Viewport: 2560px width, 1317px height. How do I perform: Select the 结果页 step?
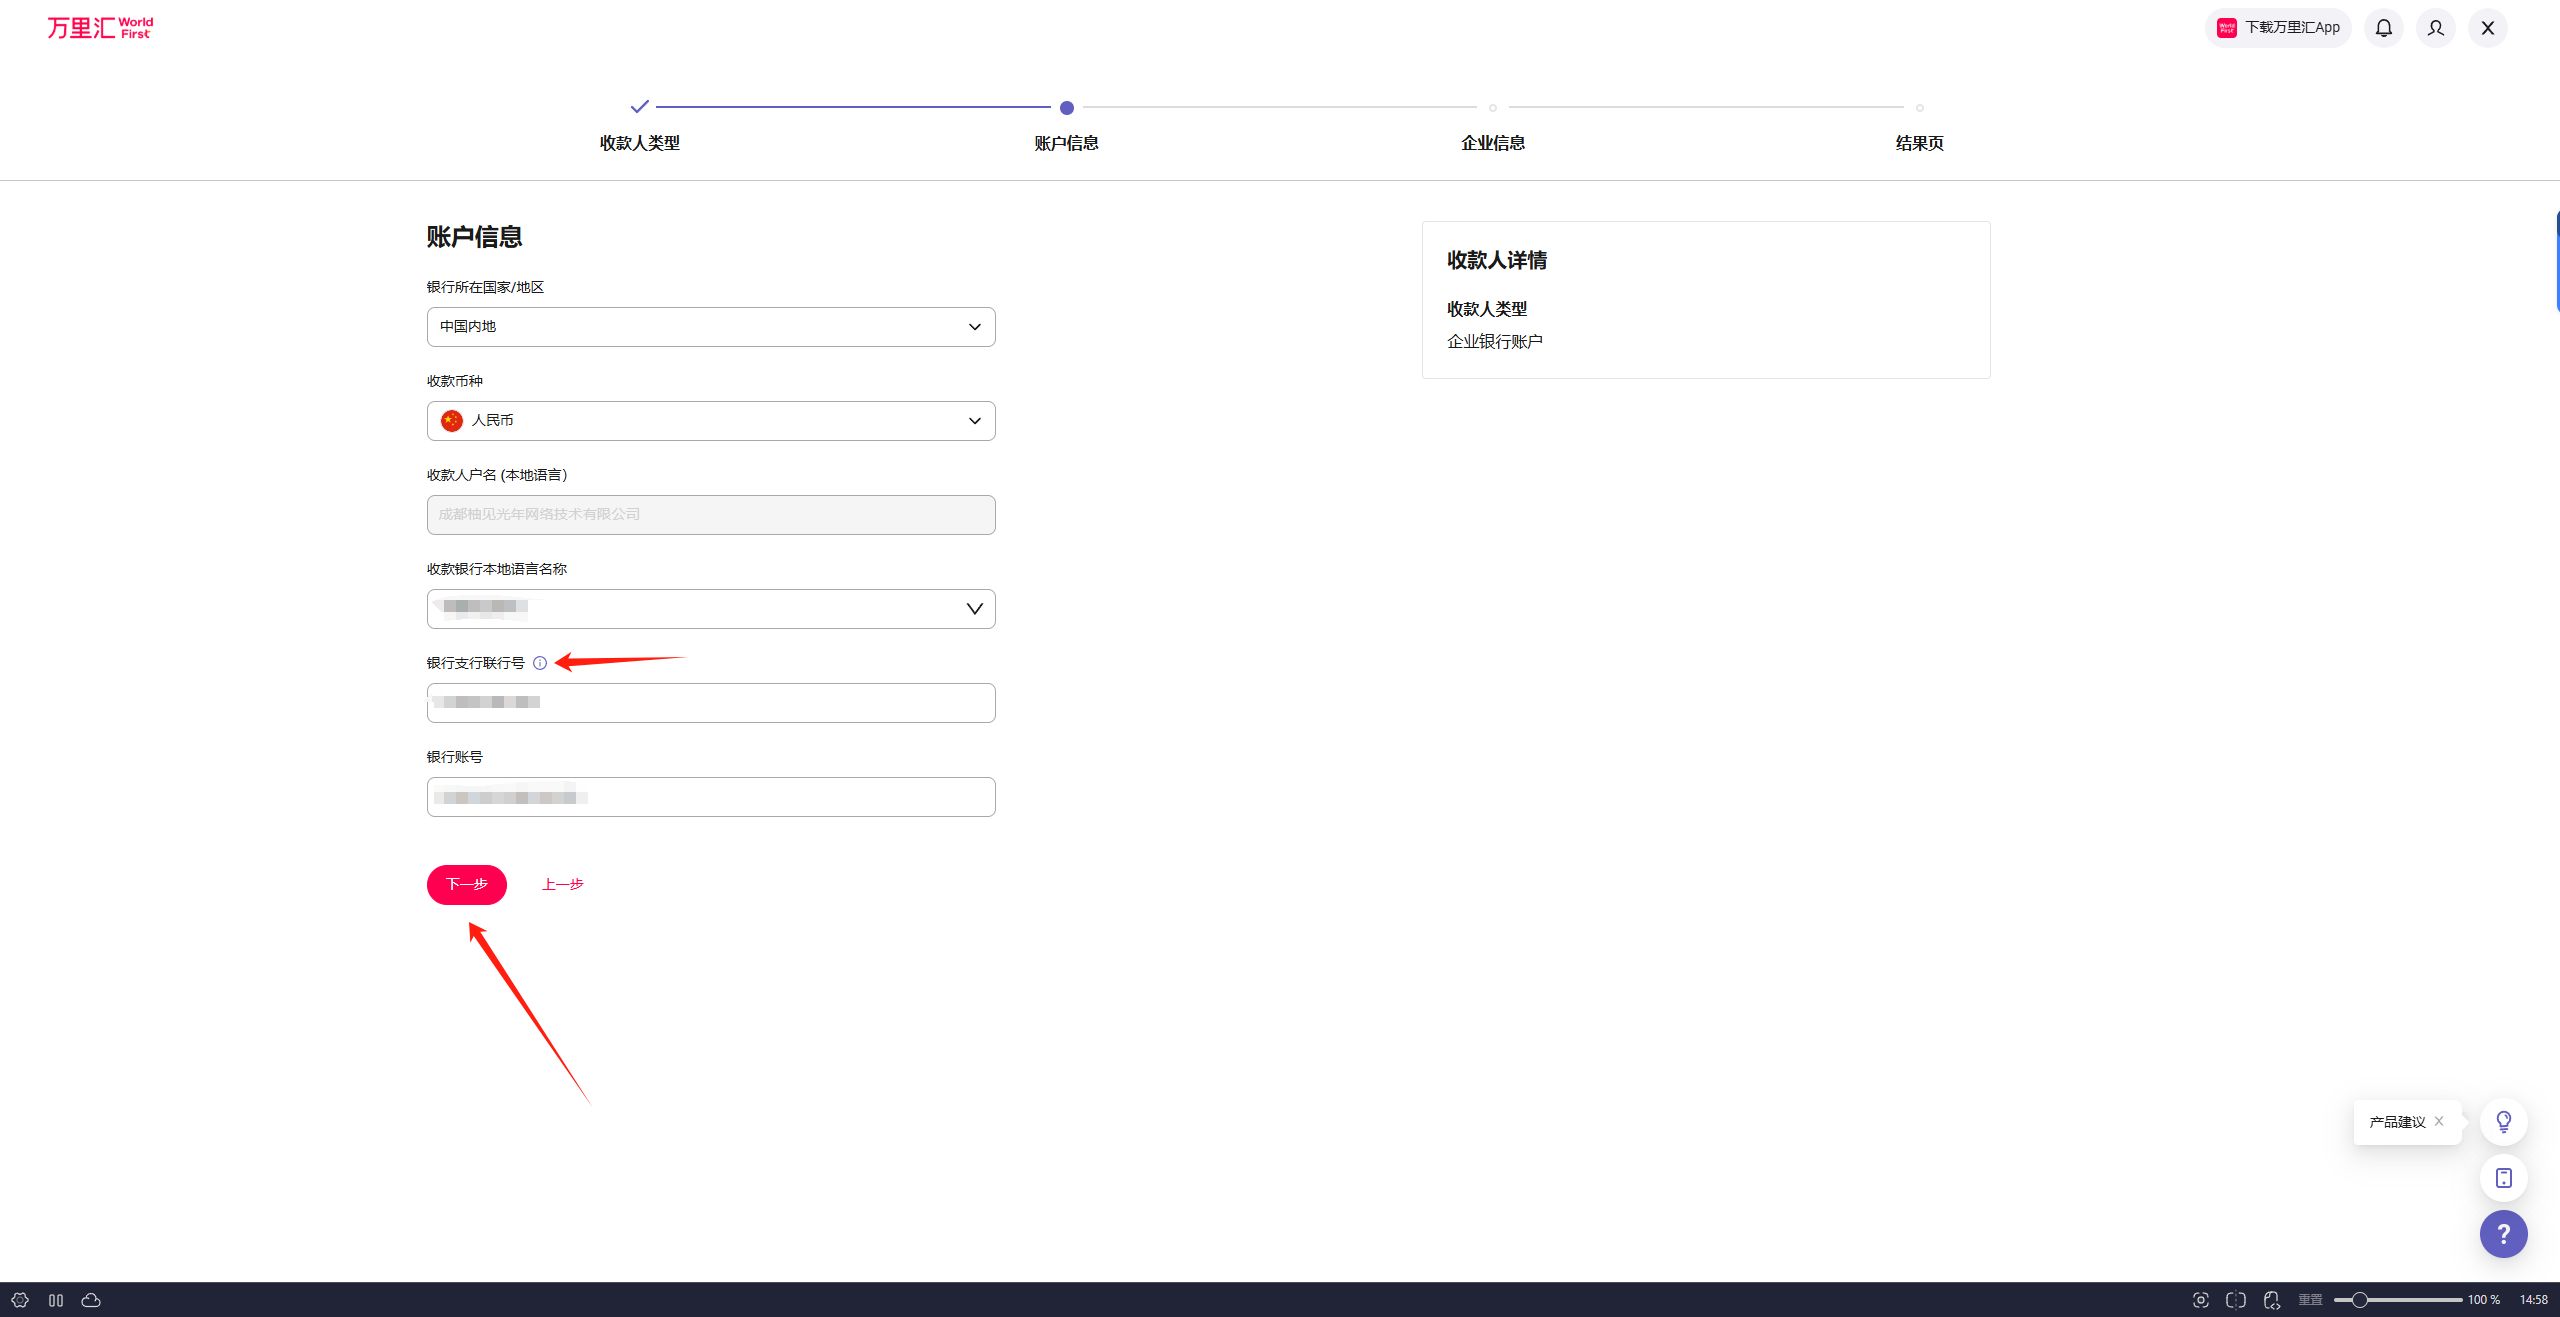tap(1920, 143)
